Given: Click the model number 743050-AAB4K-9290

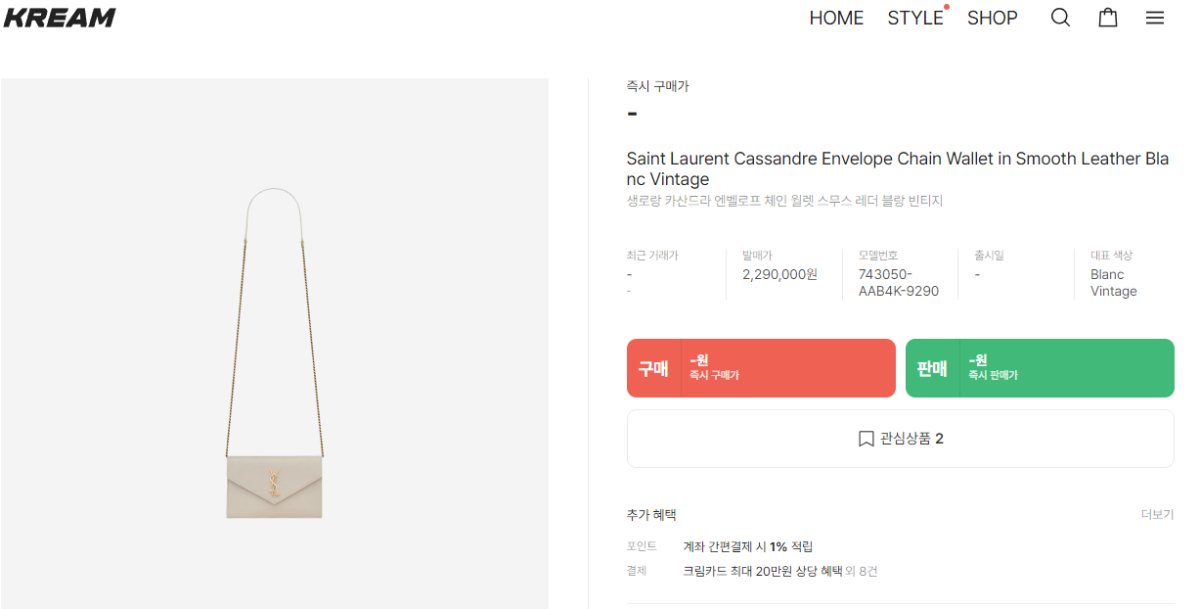Looking at the screenshot, I should tap(898, 283).
